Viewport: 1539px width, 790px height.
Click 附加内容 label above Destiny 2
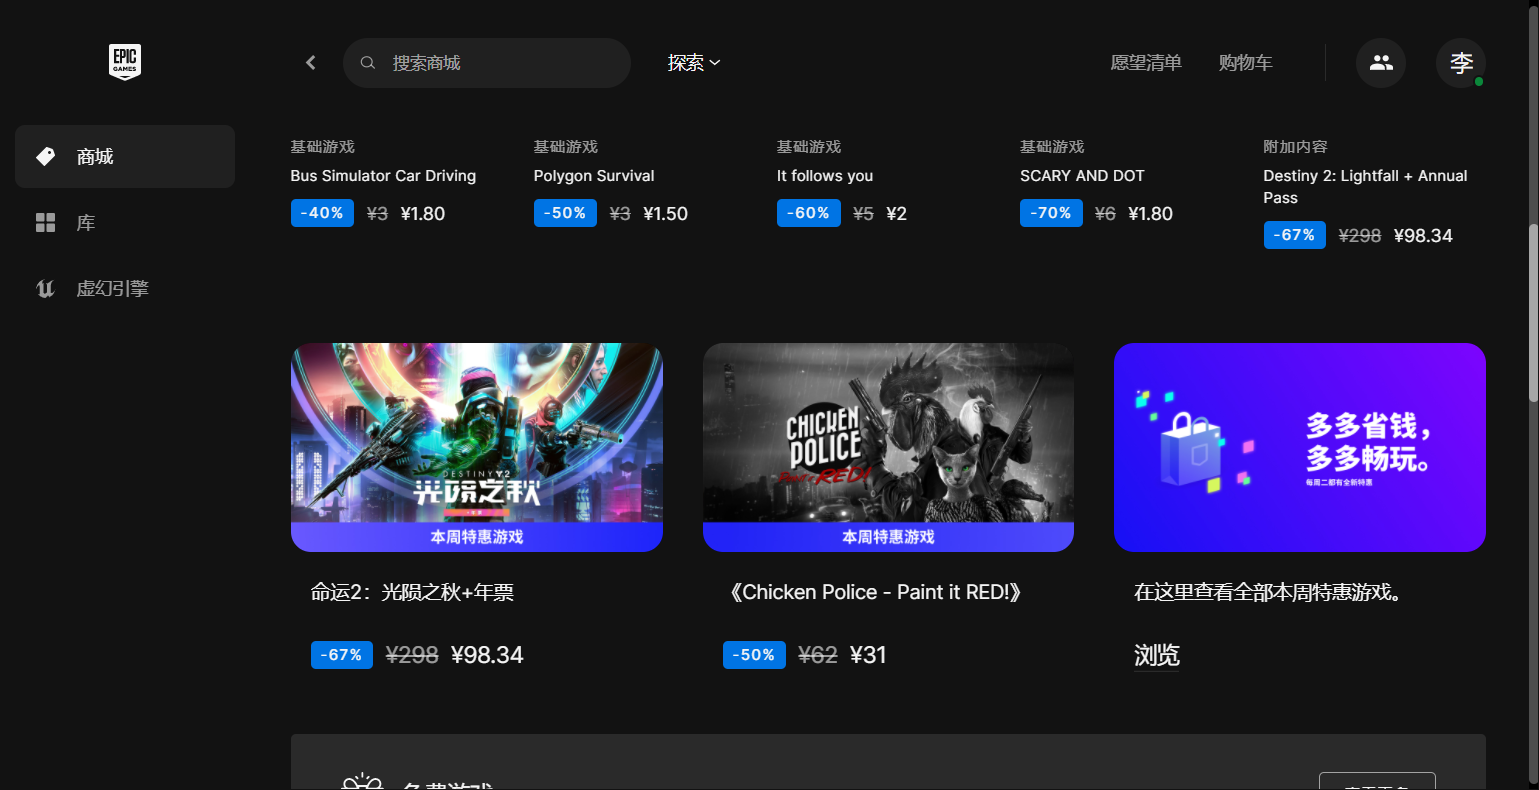pos(1295,147)
